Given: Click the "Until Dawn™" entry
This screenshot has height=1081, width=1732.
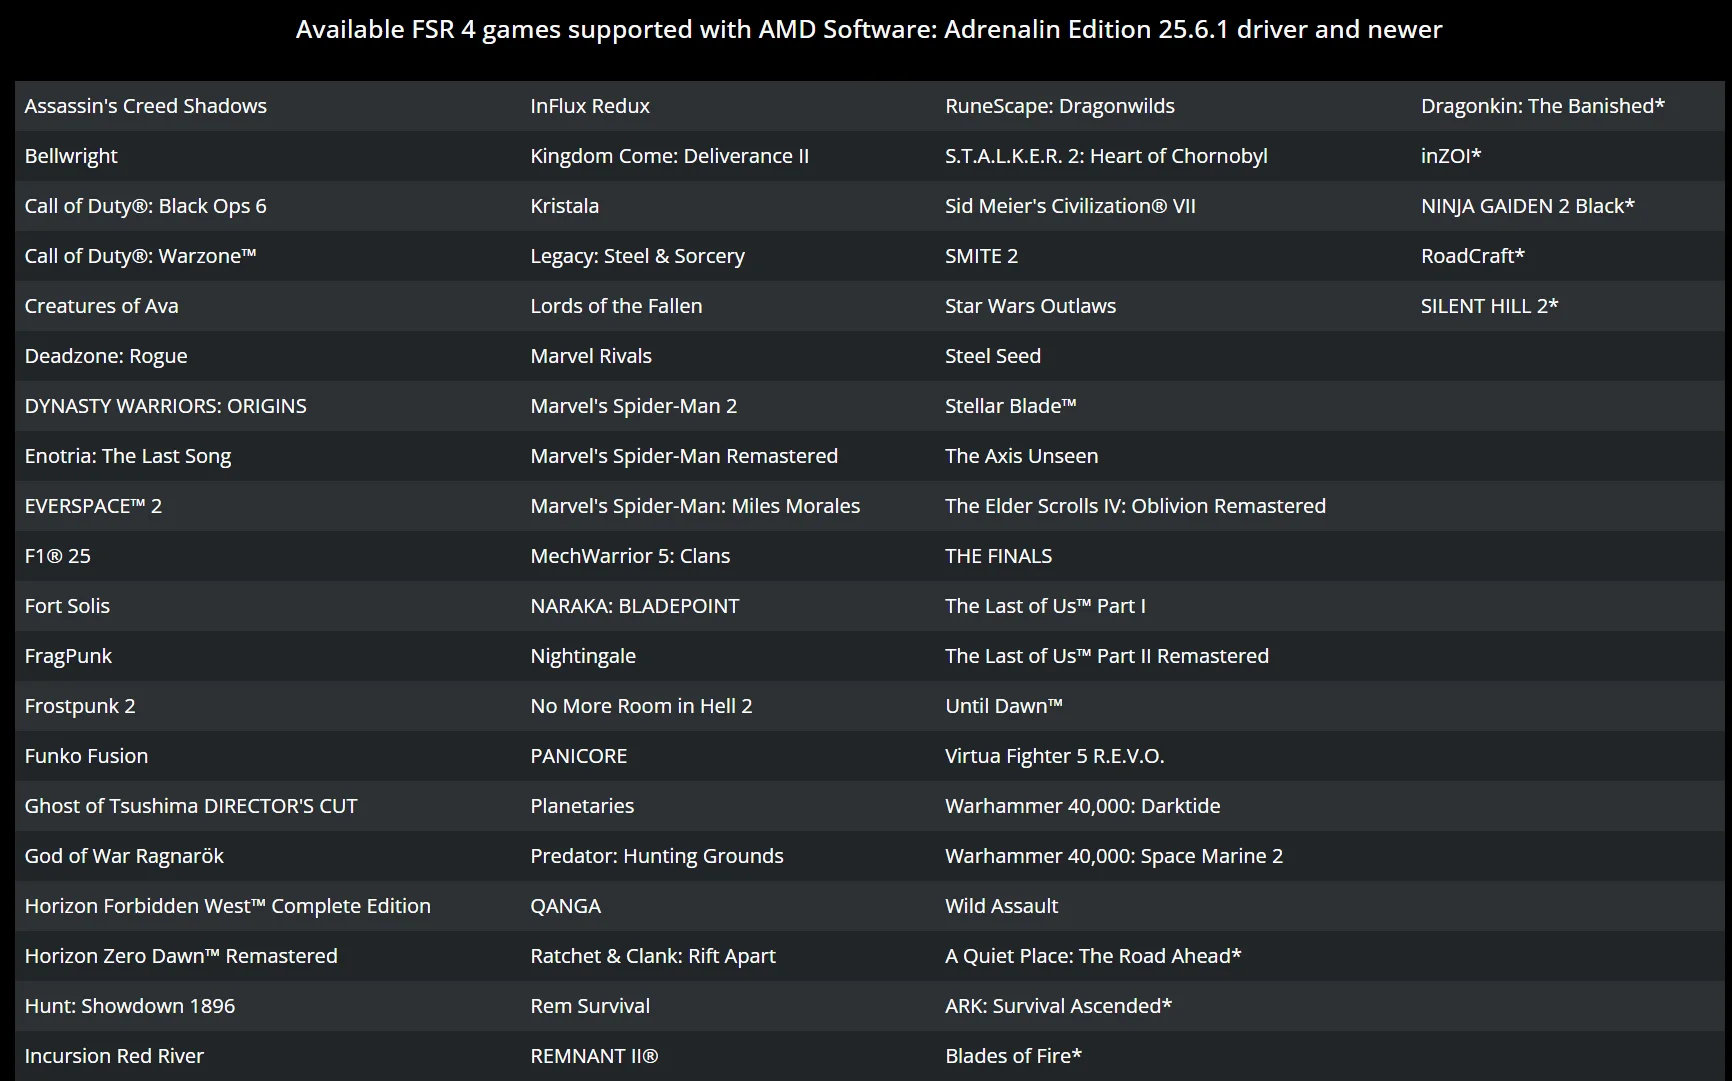Looking at the screenshot, I should coord(1004,706).
